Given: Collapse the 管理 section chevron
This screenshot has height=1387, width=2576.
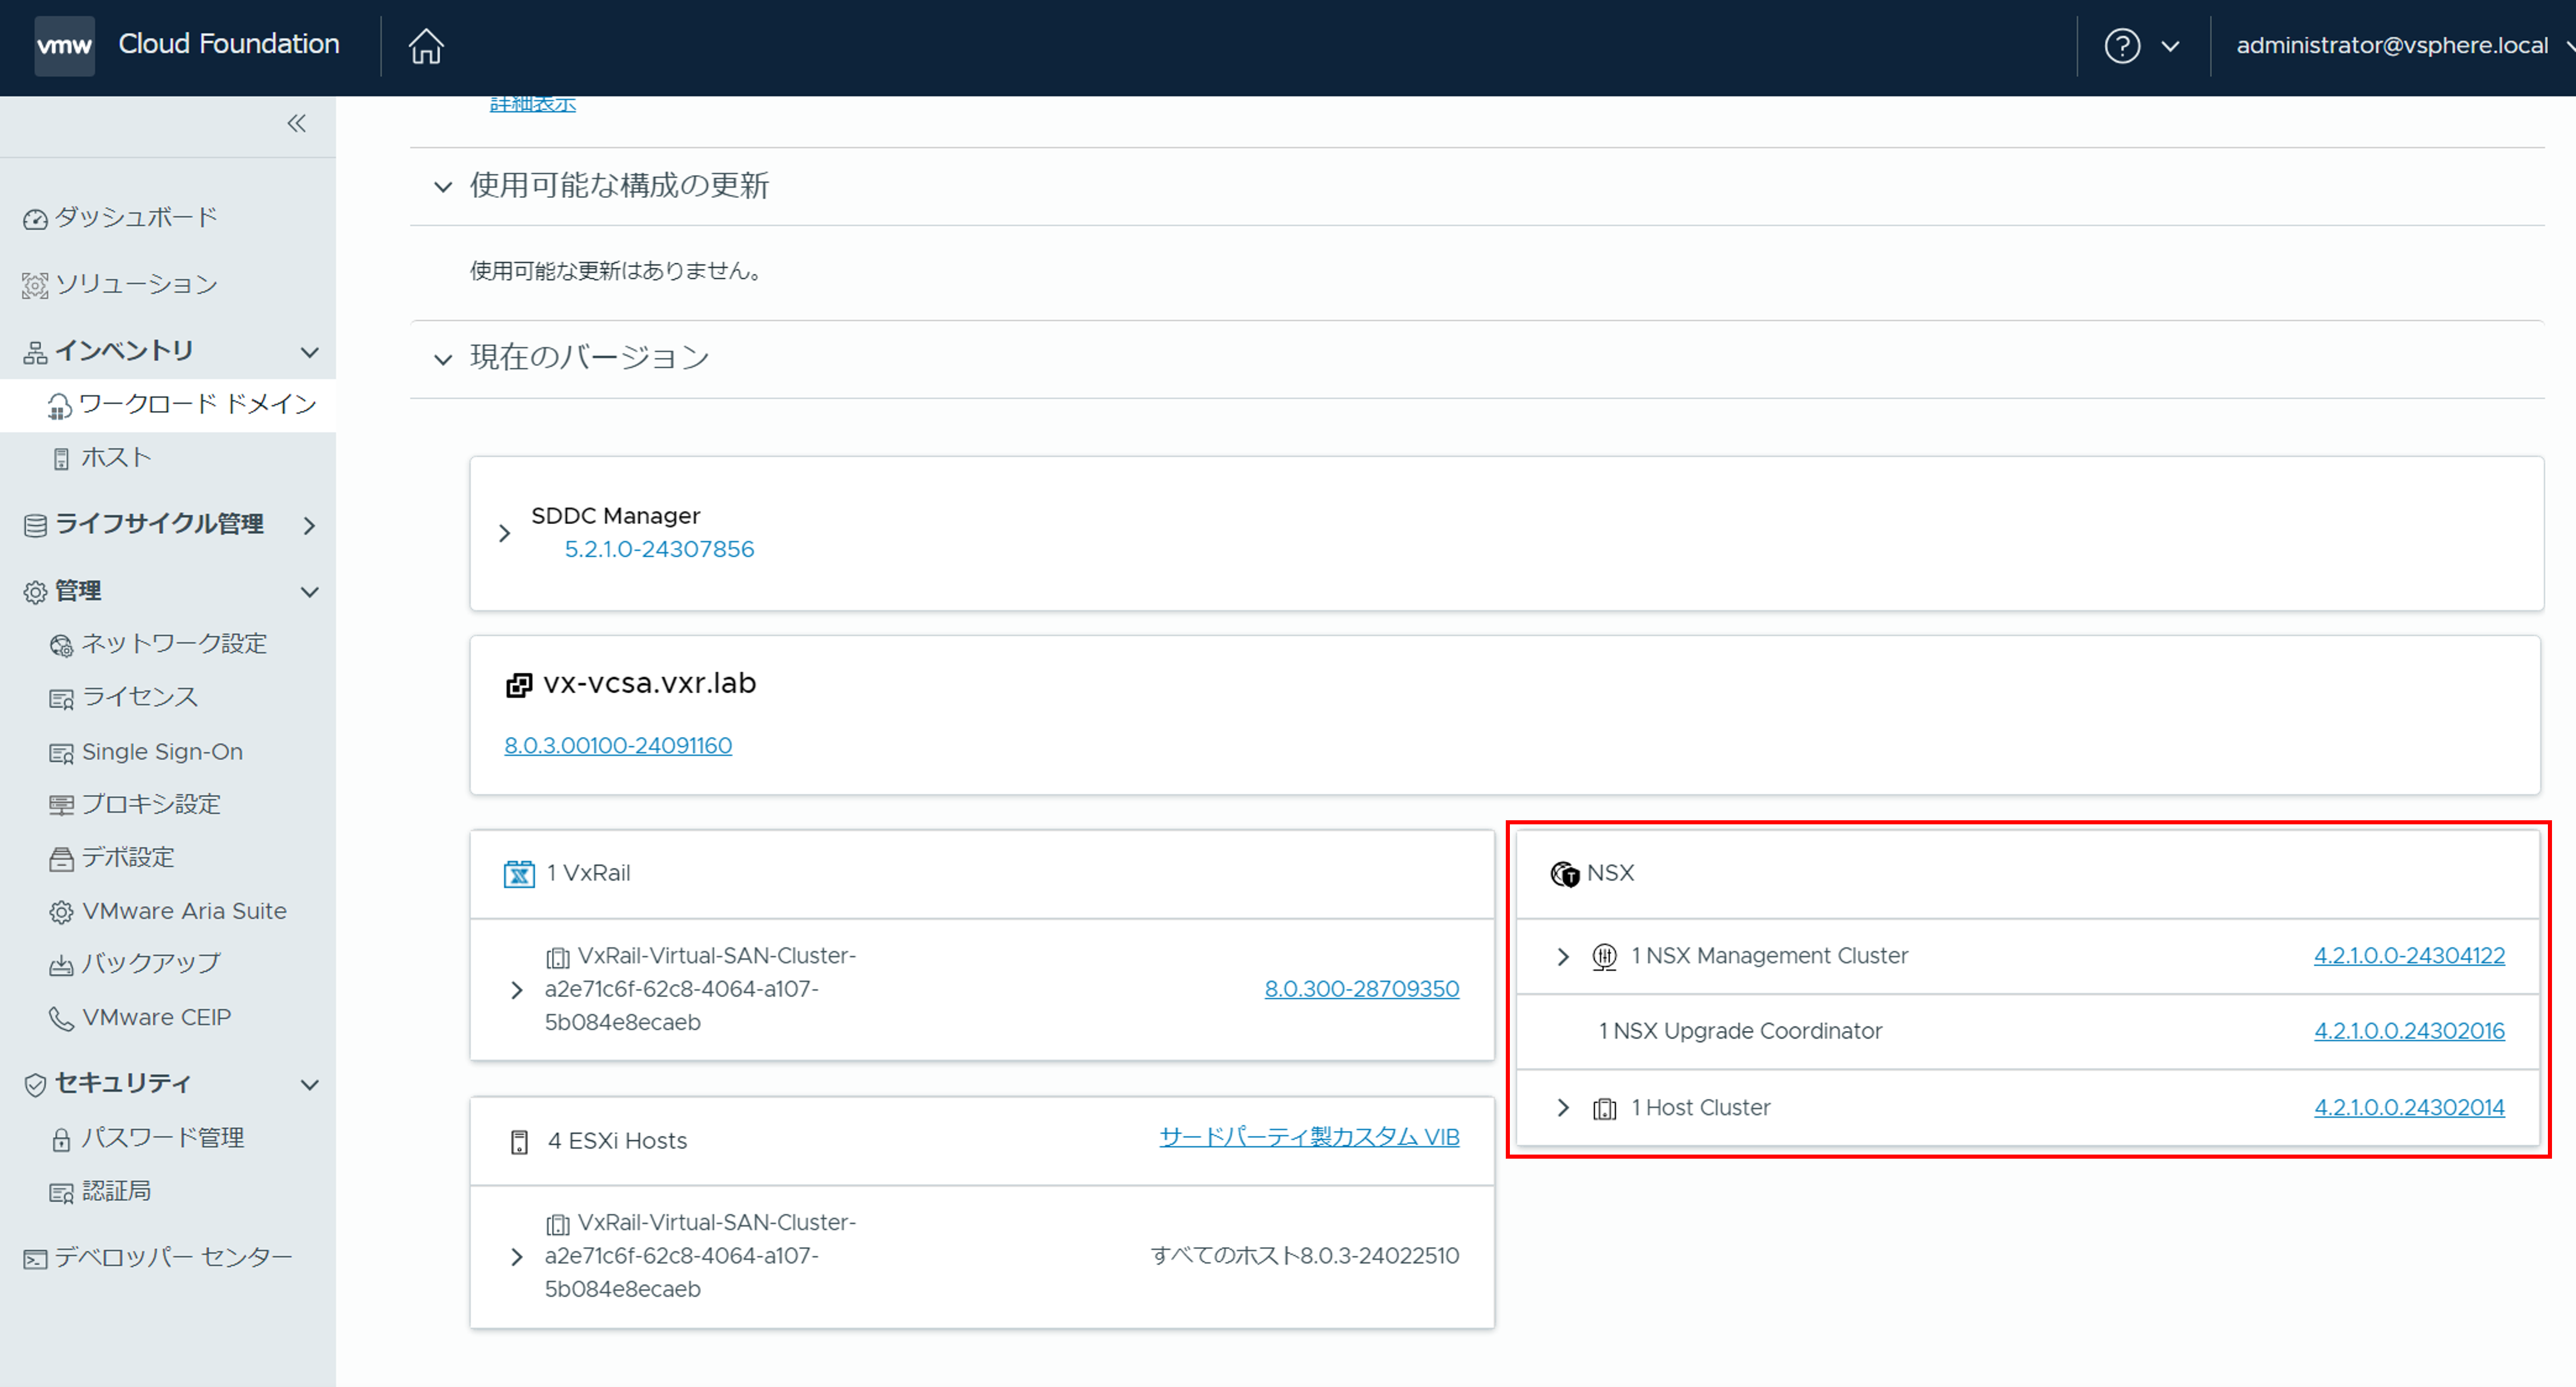Looking at the screenshot, I should 310,592.
